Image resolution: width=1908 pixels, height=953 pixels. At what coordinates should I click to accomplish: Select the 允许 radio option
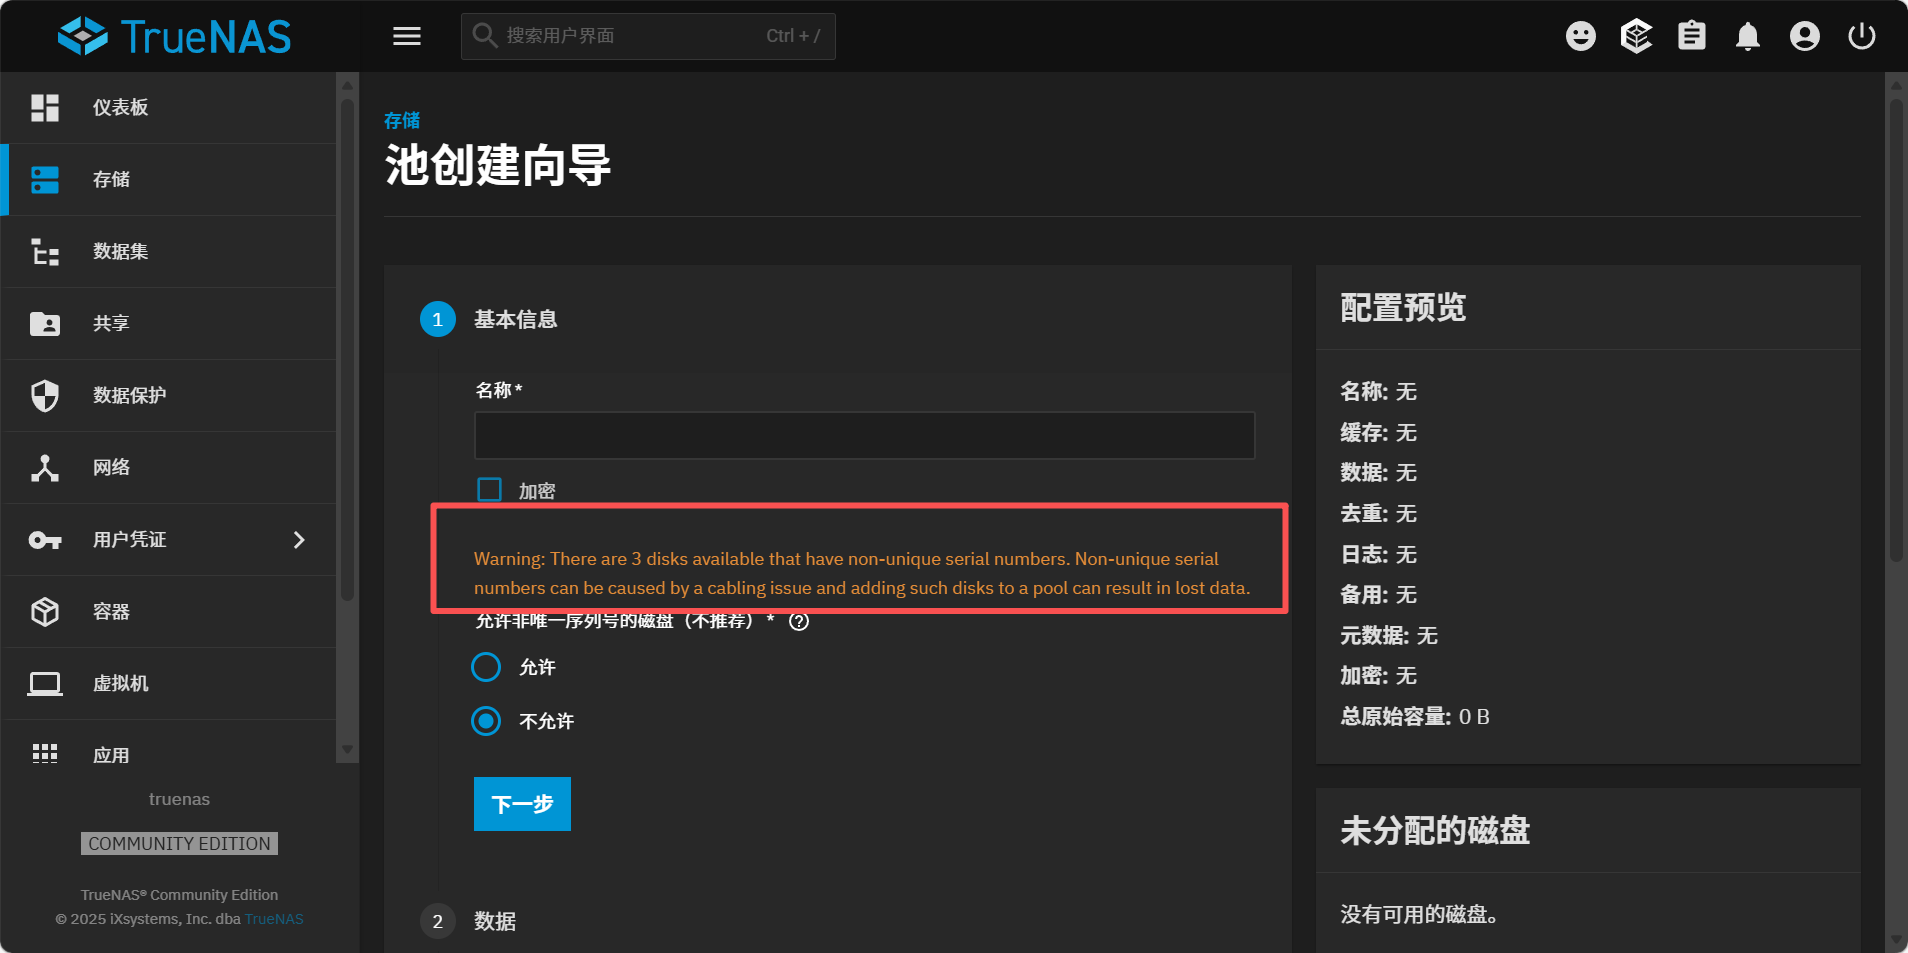tap(486, 667)
